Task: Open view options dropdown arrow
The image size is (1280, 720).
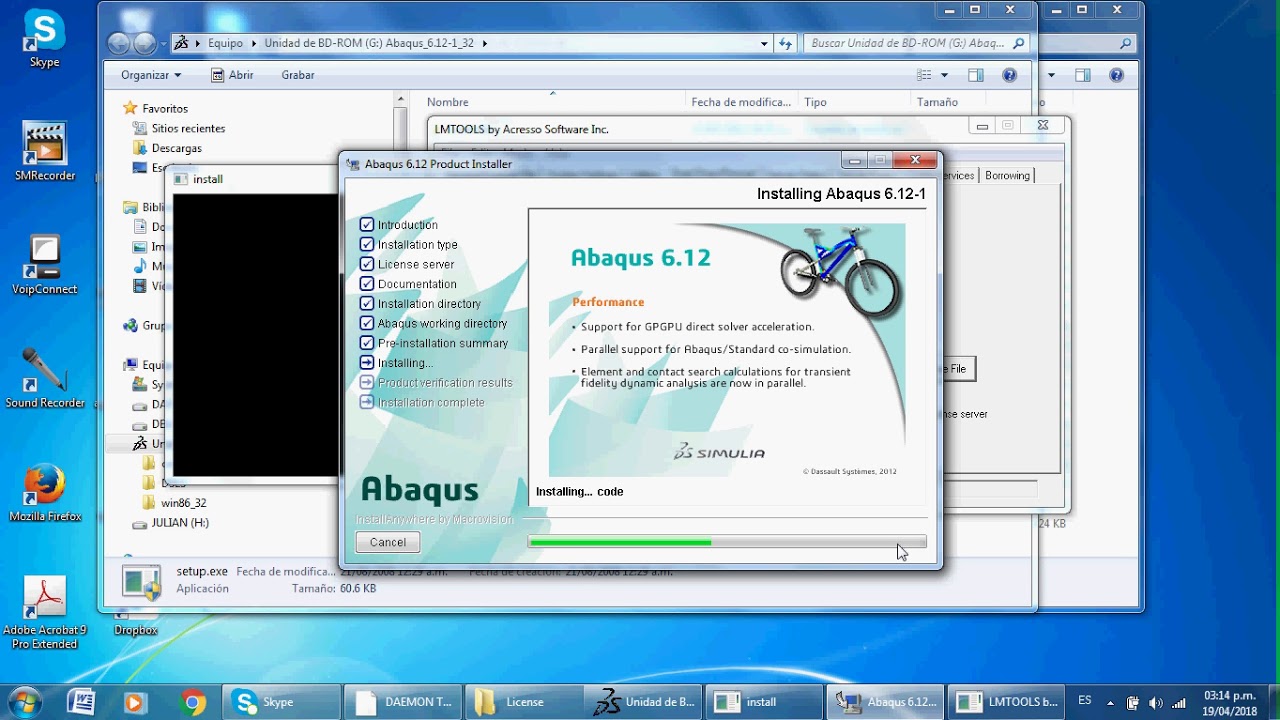Action: pos(944,75)
